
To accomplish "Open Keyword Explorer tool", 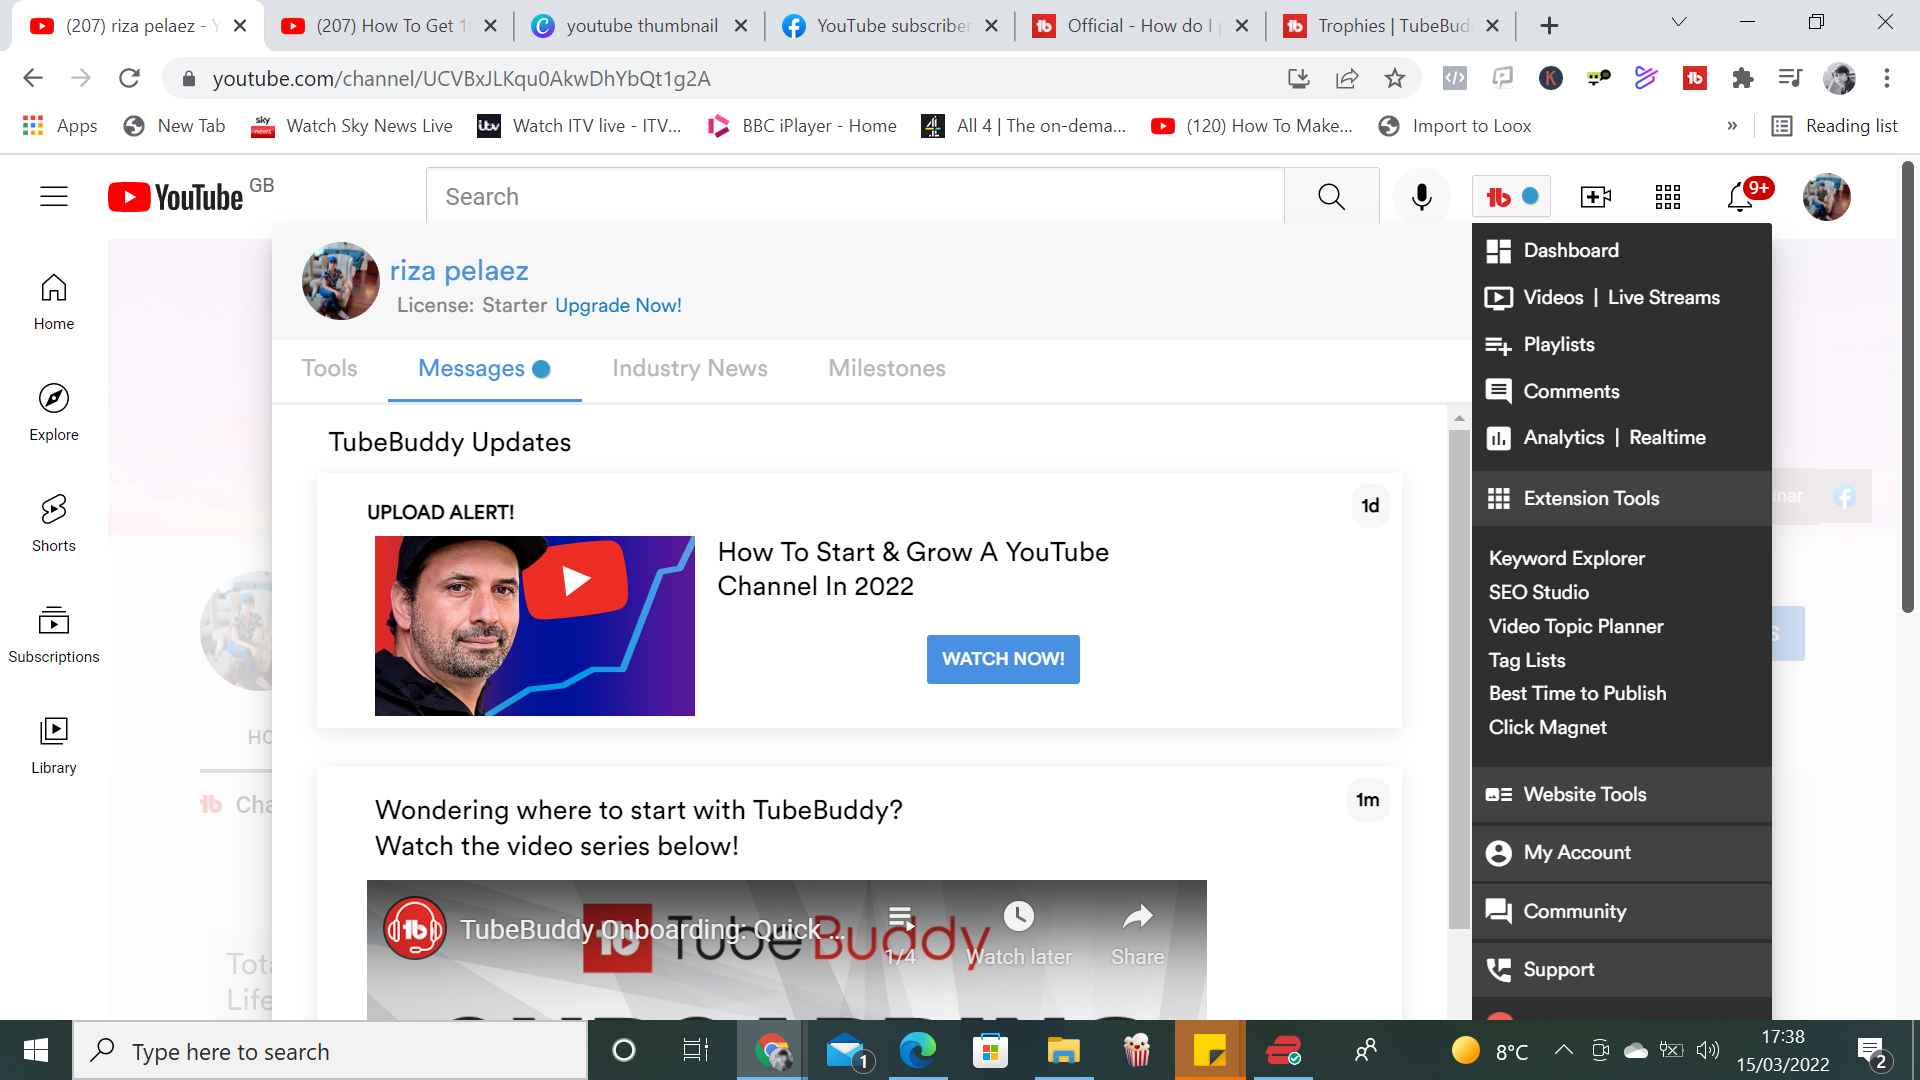I will coord(1566,558).
